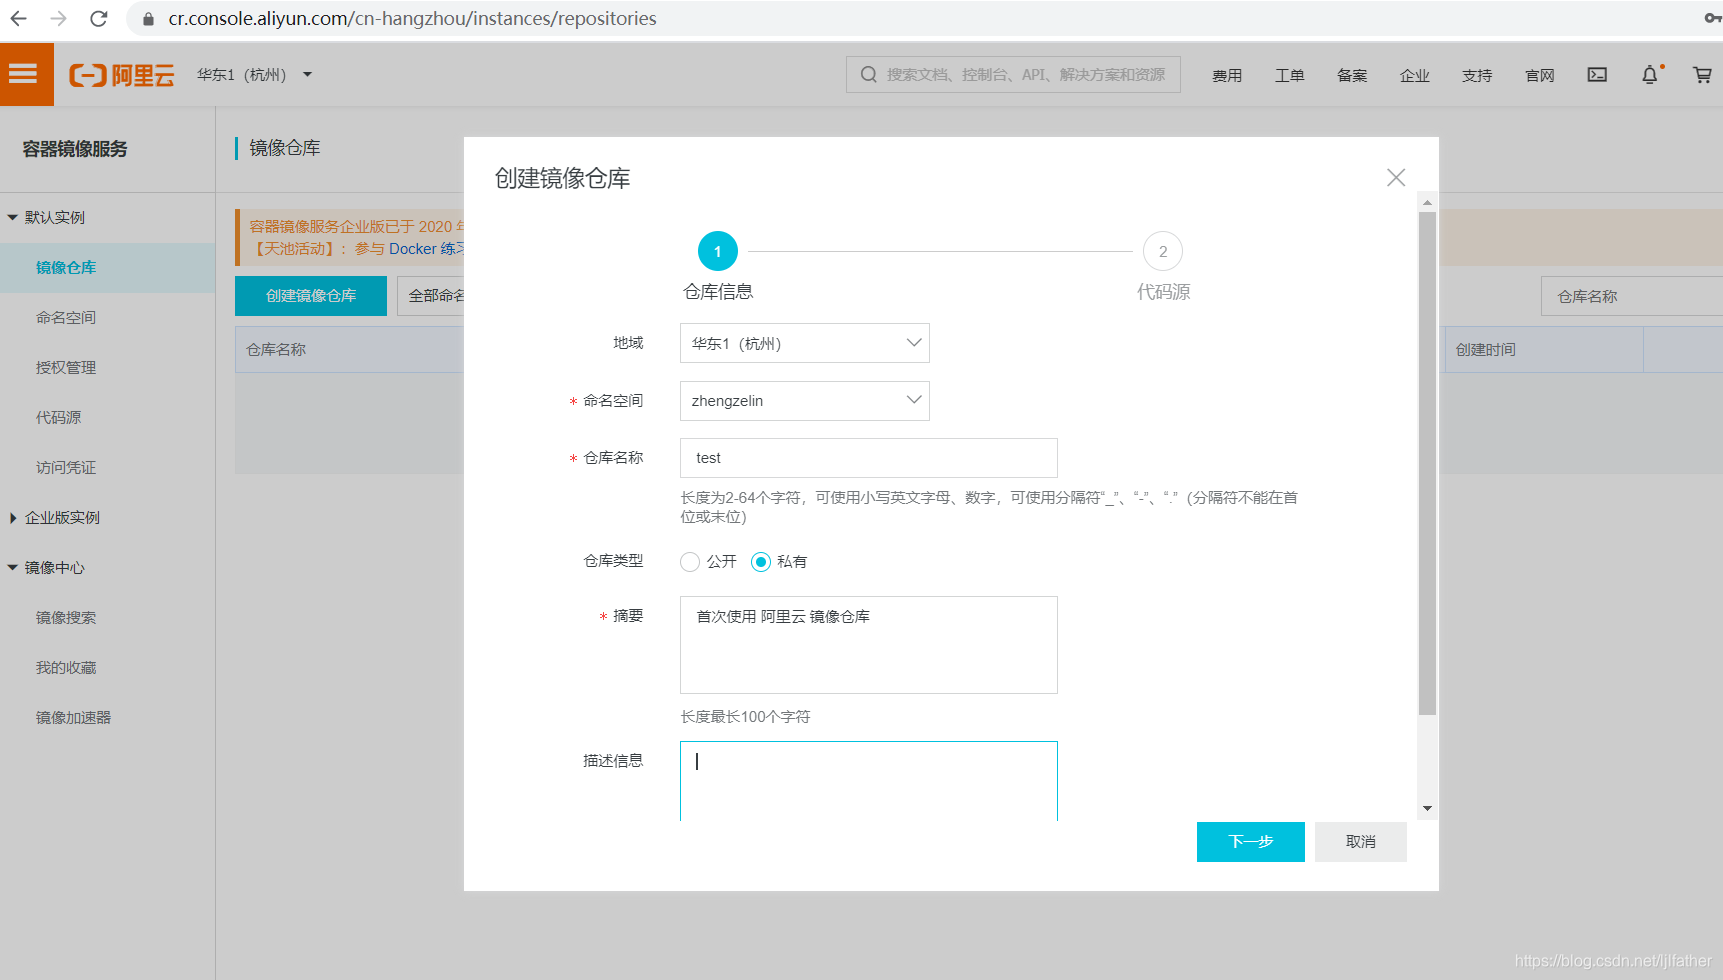Viewport: 1723px width, 980px height.
Task: Click the top search box
Action: coord(1013,75)
